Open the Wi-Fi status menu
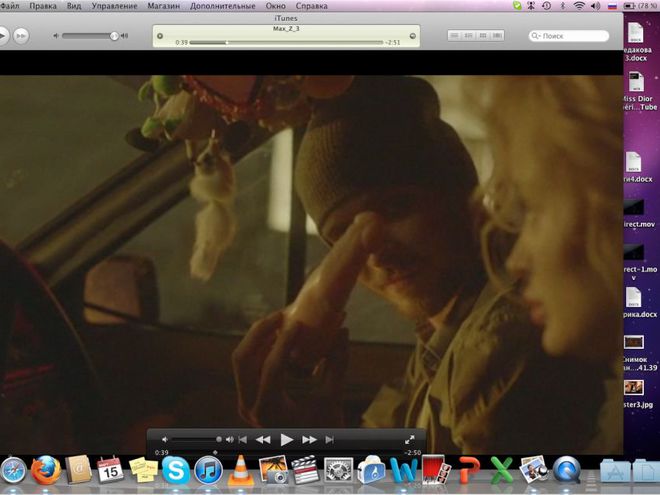The image size is (660, 495). (x=578, y=6)
